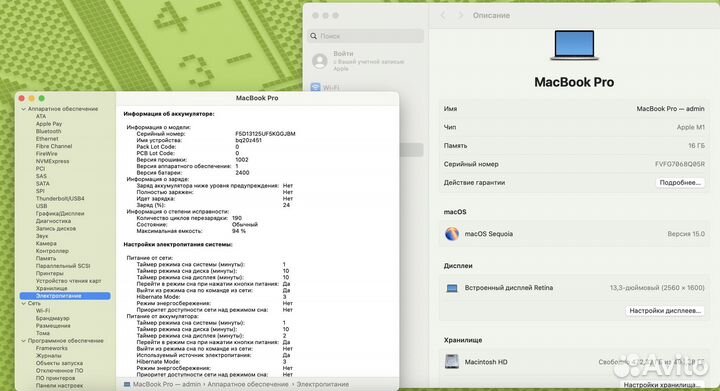Minimize the System Information window
Image resolution: width=720 pixels, height=391 pixels.
[32, 98]
